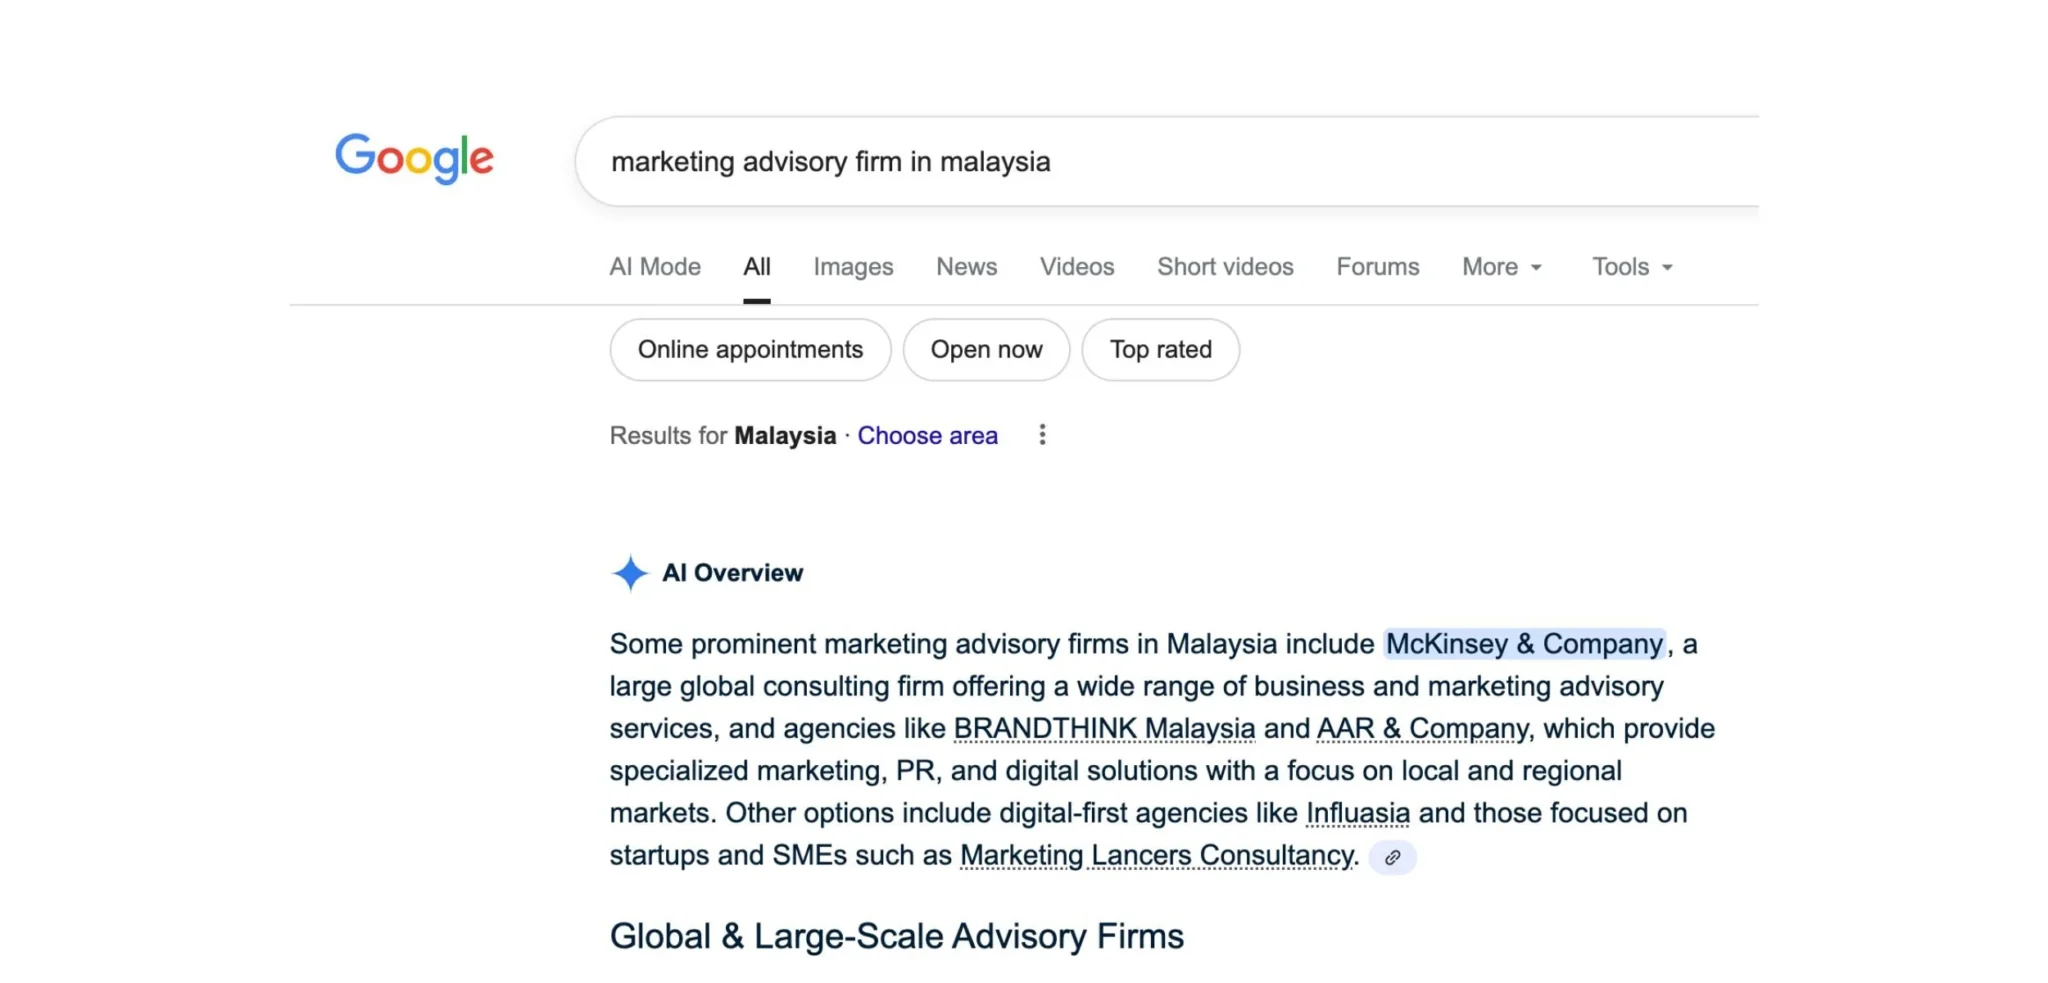Open the Choose area link

coord(927,435)
